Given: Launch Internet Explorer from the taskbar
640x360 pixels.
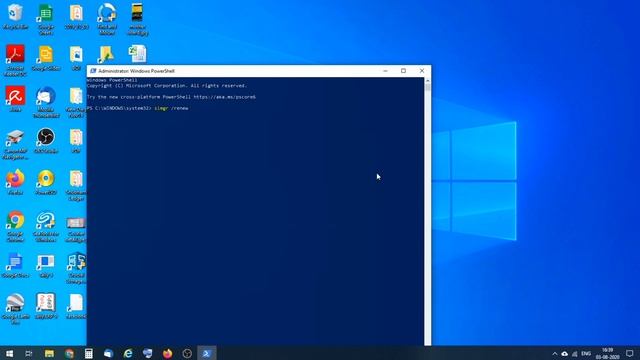Looking at the screenshot, I should pos(128,353).
